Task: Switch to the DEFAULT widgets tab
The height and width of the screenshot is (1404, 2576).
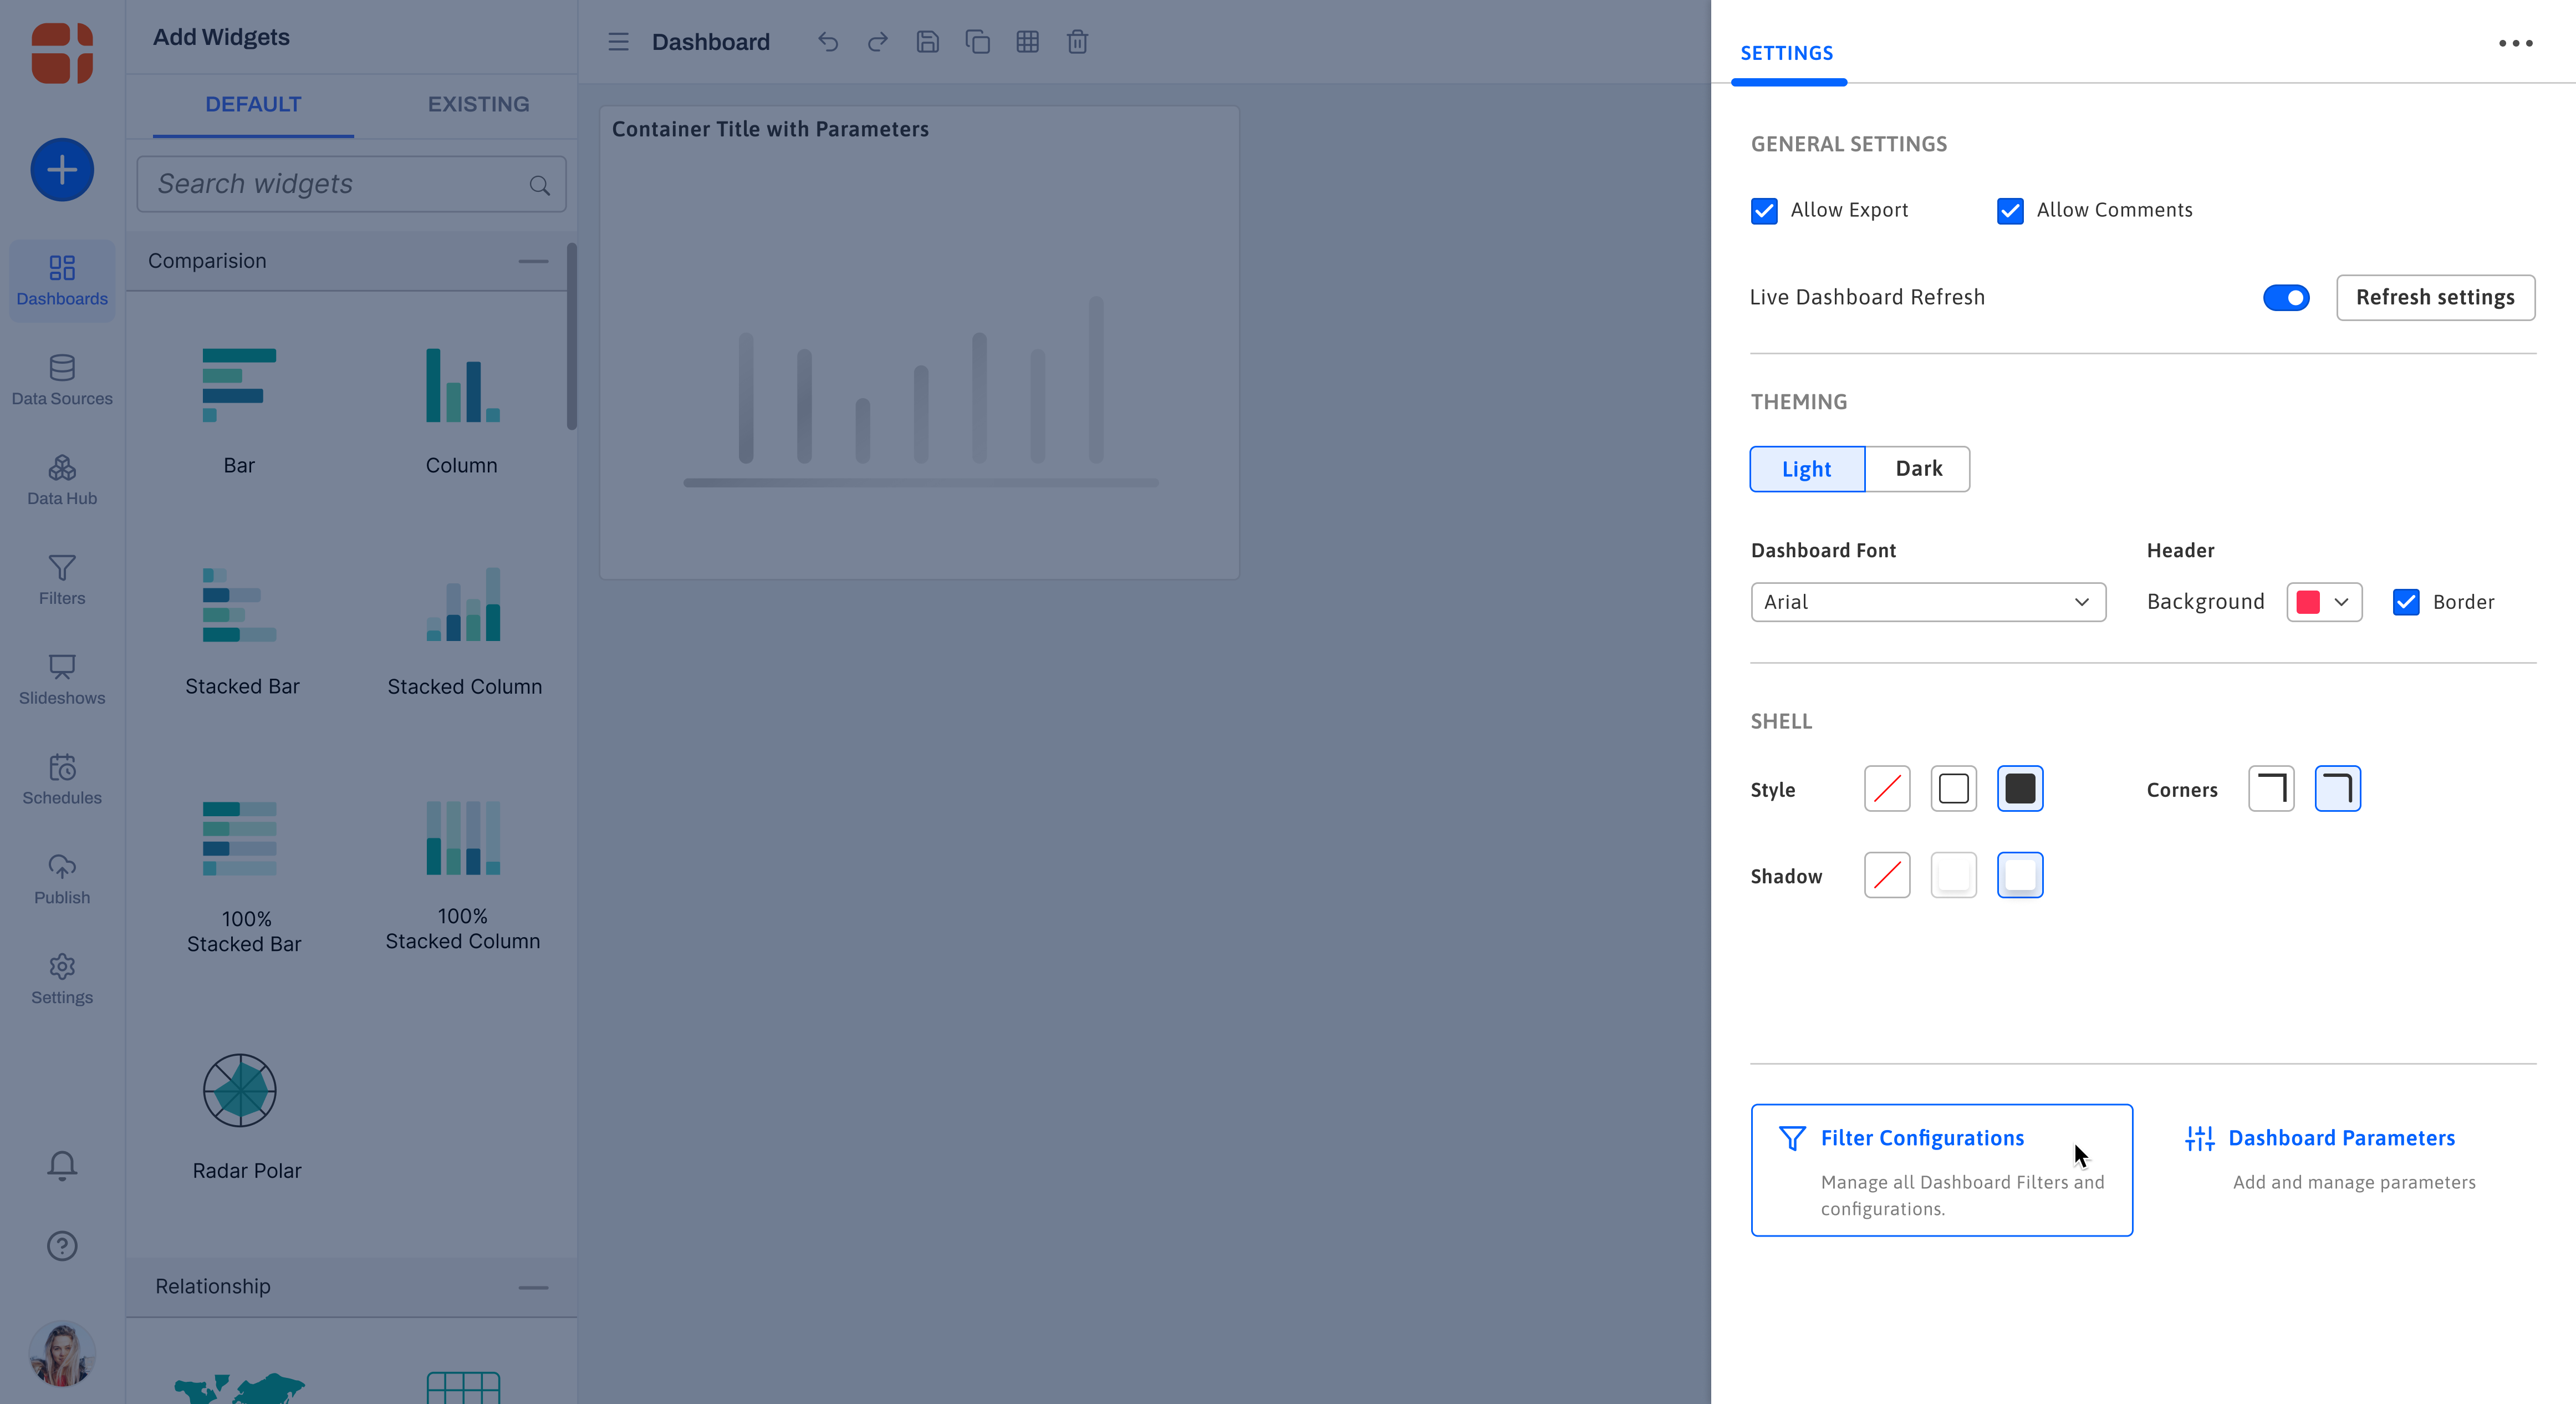Action: 253,105
